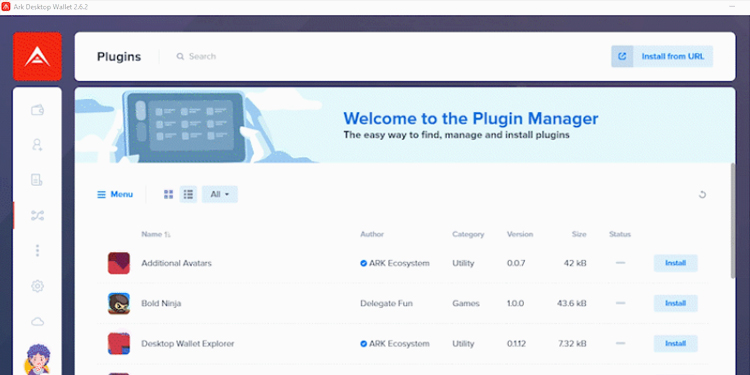The image size is (750, 375).
Task: Reload the plugin list
Action: pyautogui.click(x=702, y=194)
